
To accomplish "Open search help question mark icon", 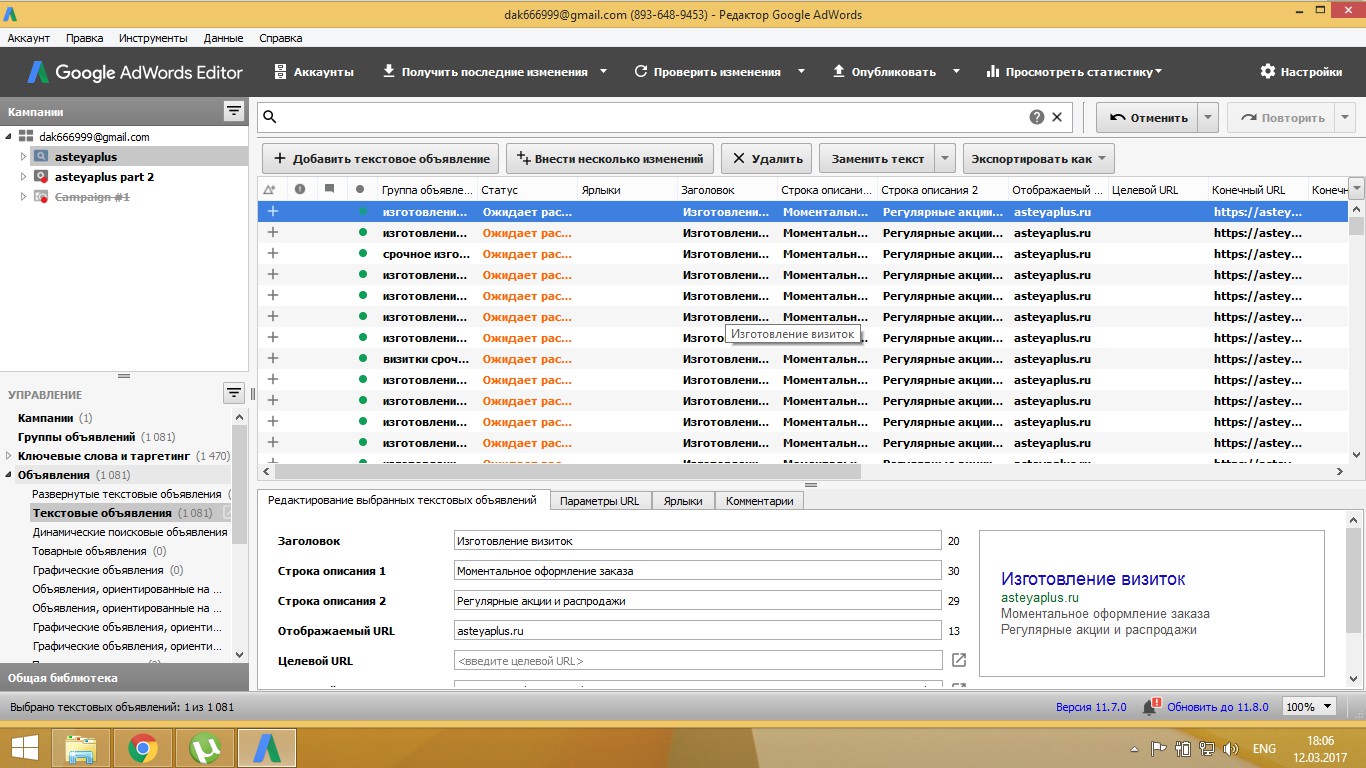I will pyautogui.click(x=1037, y=117).
